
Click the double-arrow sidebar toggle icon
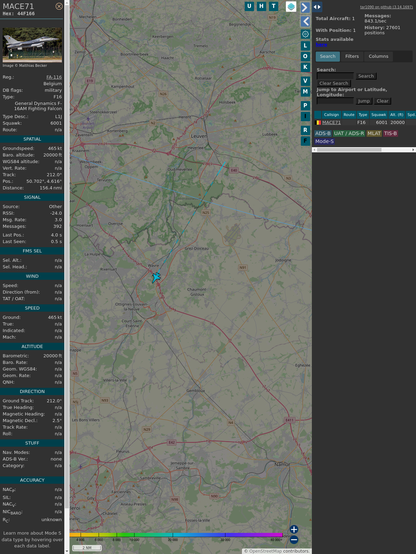[317, 7]
